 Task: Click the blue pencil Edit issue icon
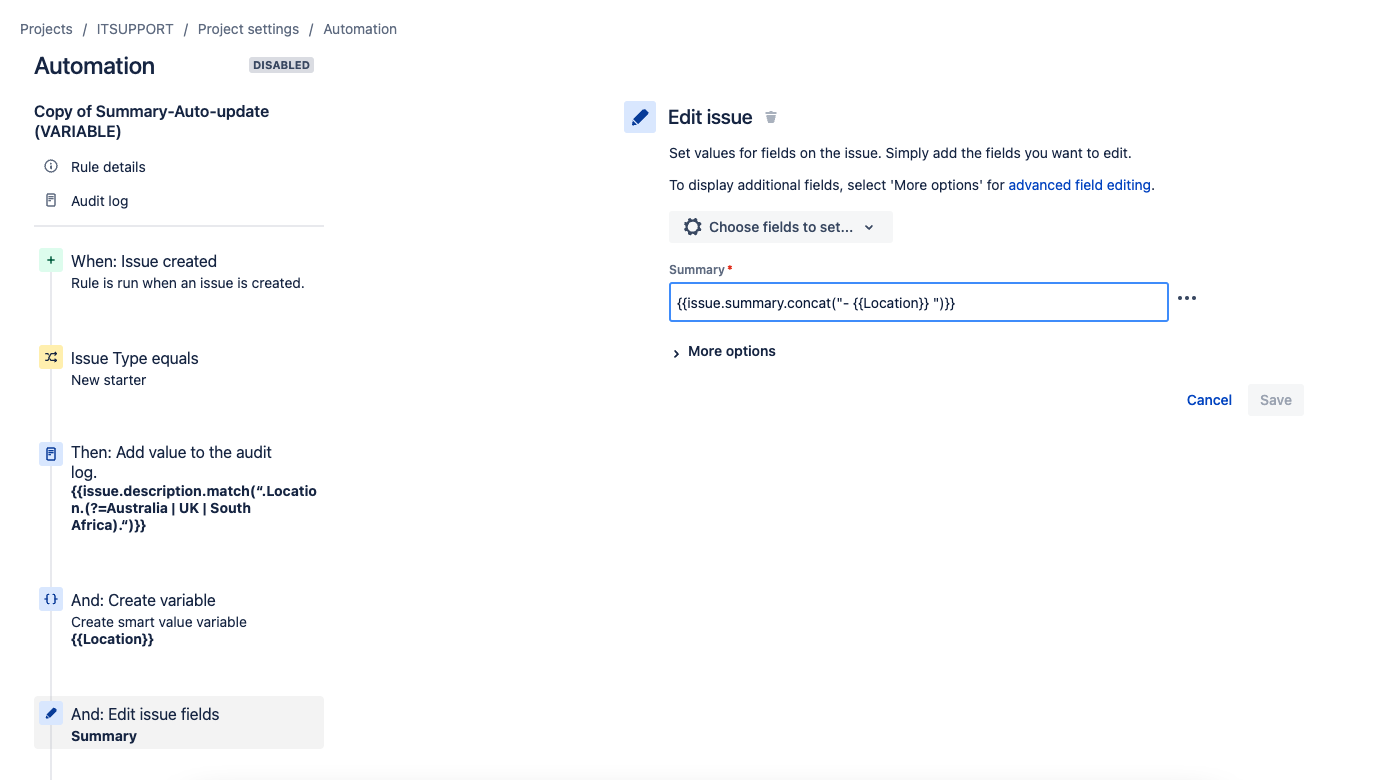[640, 117]
